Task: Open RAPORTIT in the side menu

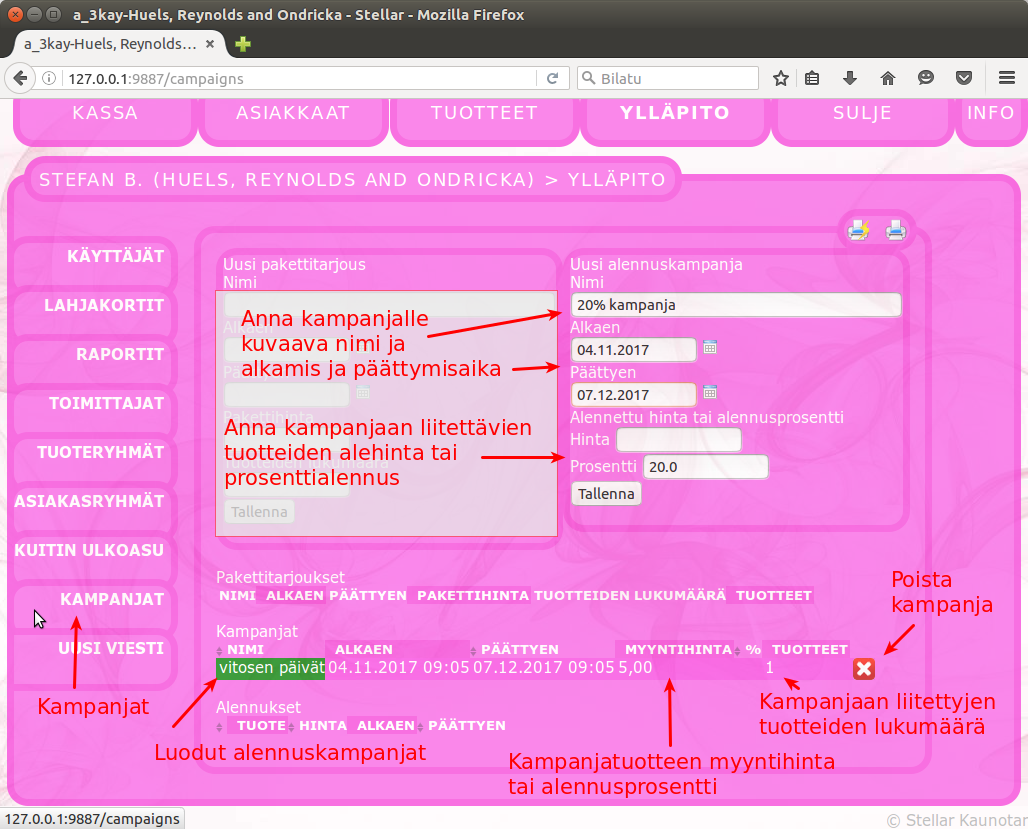Action: 119,354
